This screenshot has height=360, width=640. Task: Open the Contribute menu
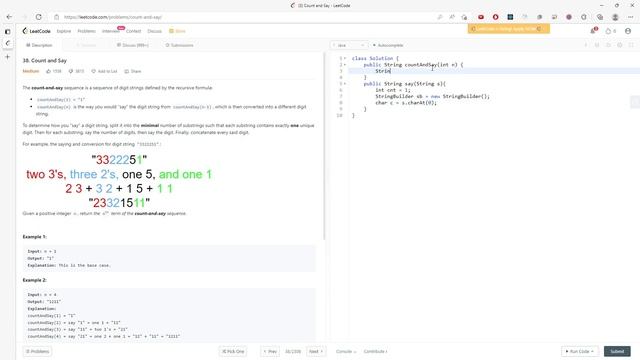click(x=376, y=351)
